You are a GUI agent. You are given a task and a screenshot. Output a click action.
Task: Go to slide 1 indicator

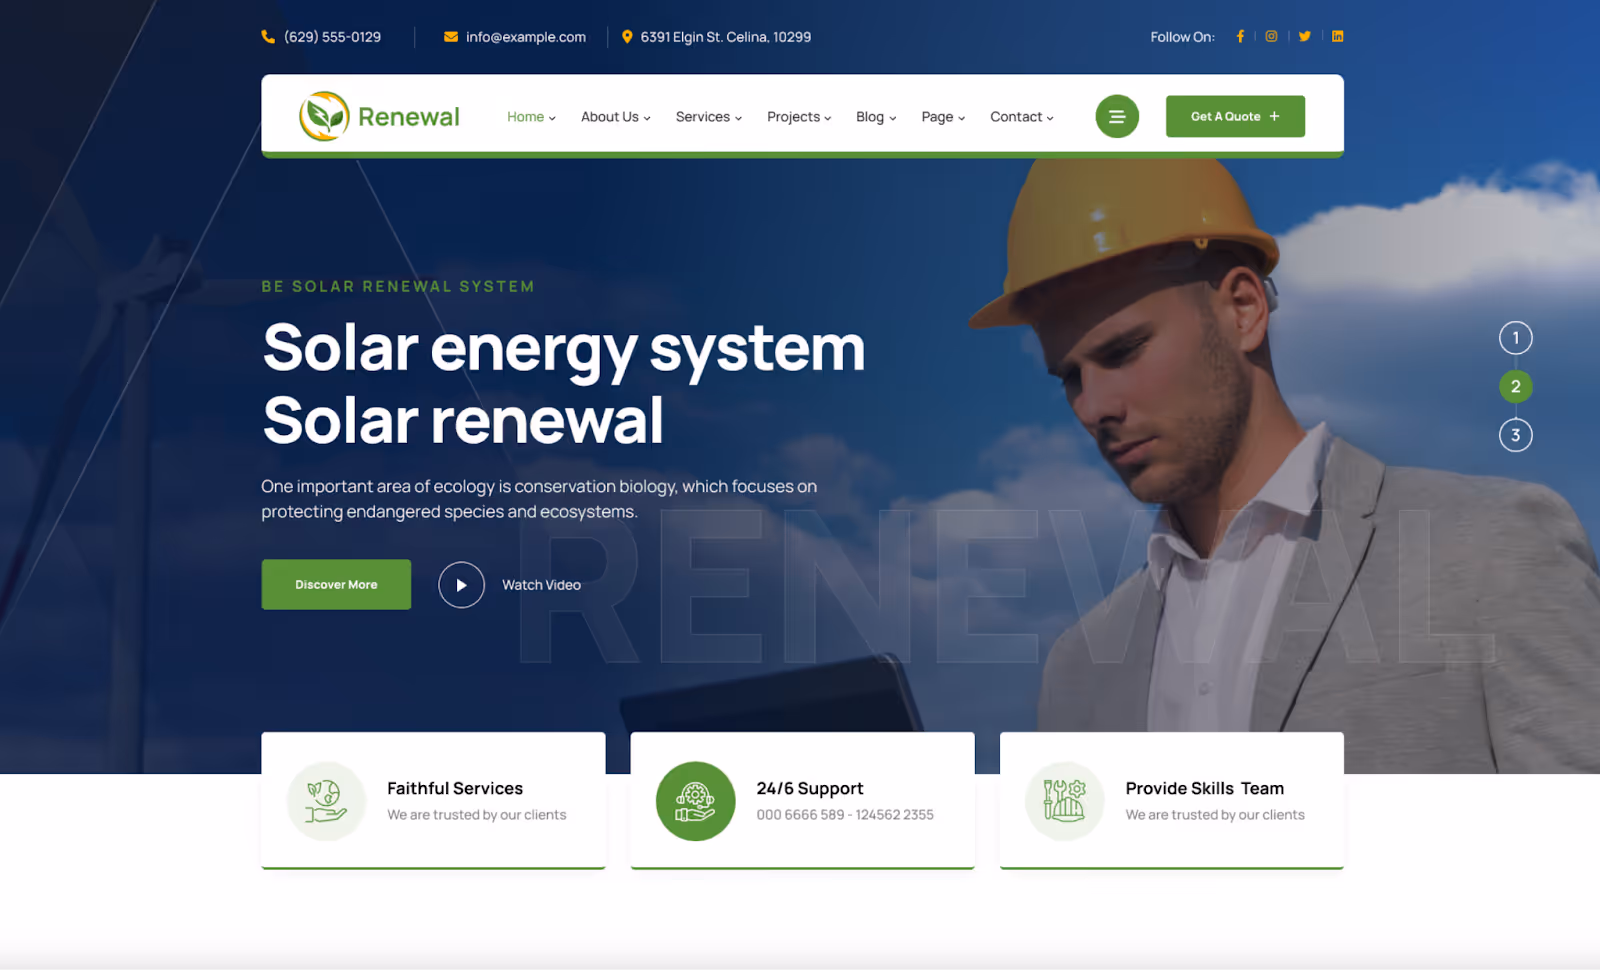(x=1515, y=338)
